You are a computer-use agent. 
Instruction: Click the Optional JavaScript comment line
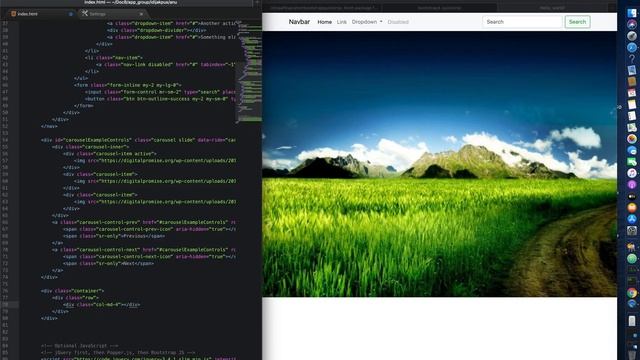pyautogui.click(x=79, y=346)
